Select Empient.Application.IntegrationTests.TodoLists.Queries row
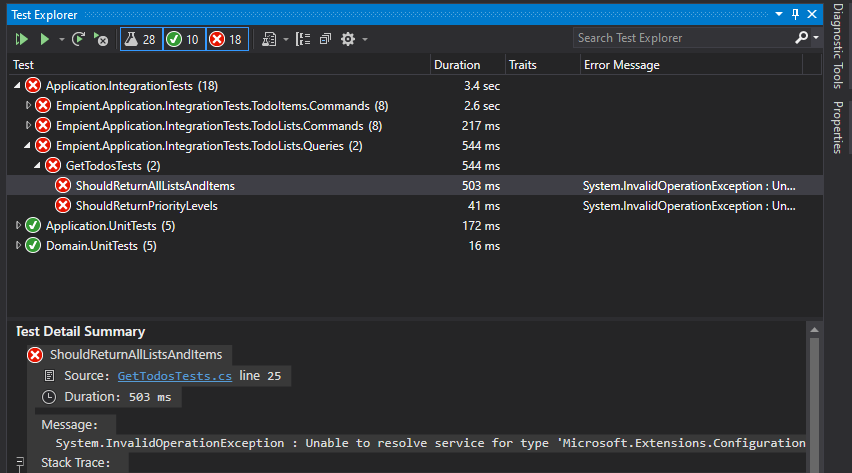852x473 pixels. coord(415,146)
